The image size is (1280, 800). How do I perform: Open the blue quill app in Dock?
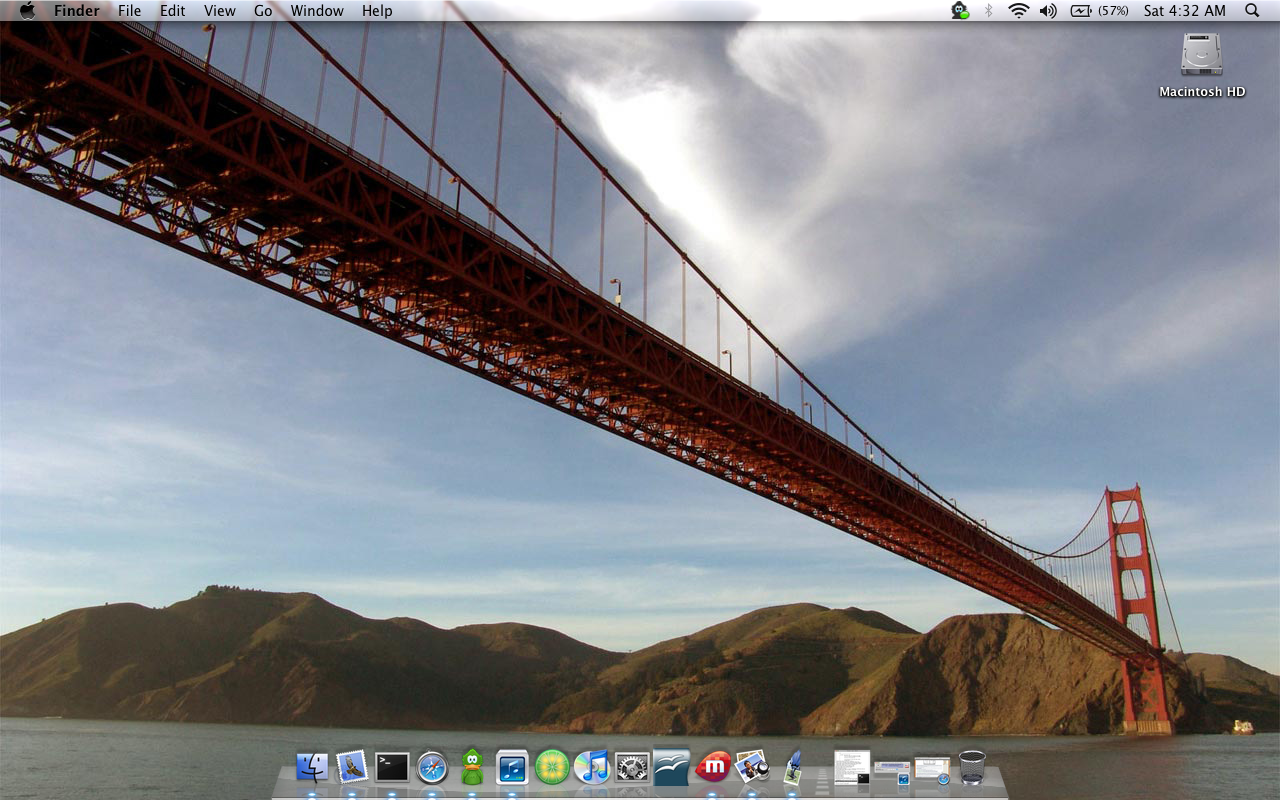click(x=792, y=767)
